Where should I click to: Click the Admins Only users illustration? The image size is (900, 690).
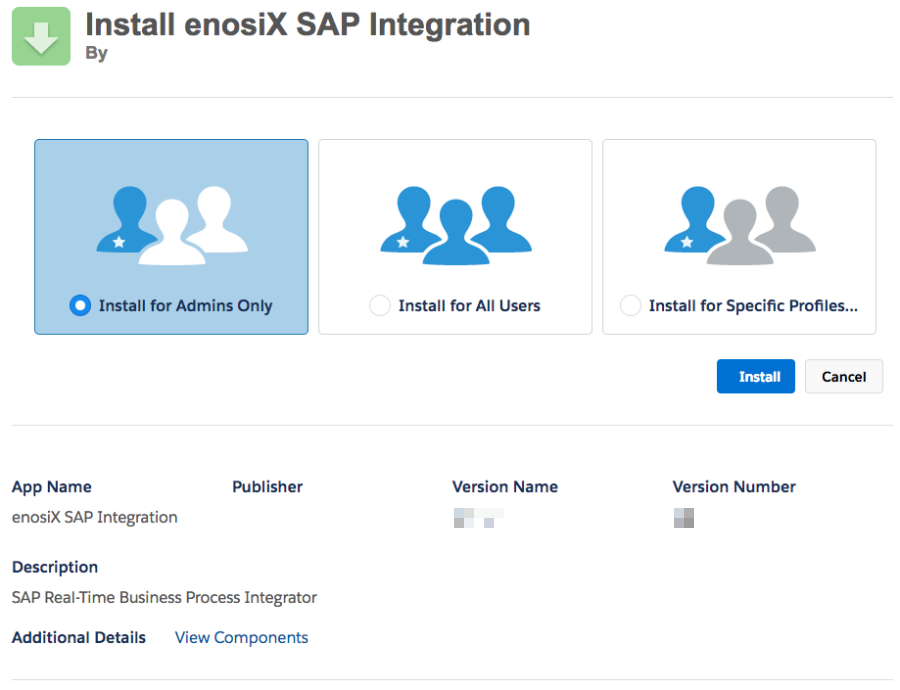(172, 225)
